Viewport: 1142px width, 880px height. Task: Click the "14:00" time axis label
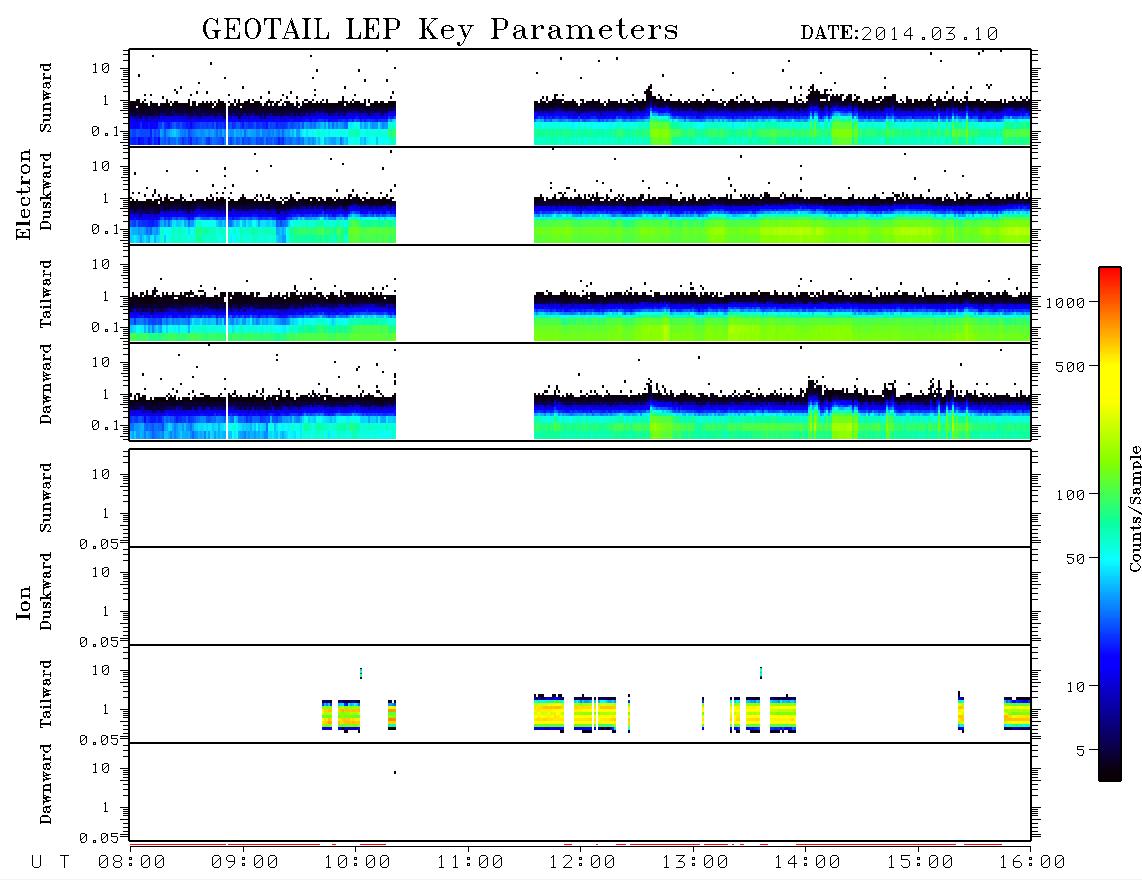(807, 863)
